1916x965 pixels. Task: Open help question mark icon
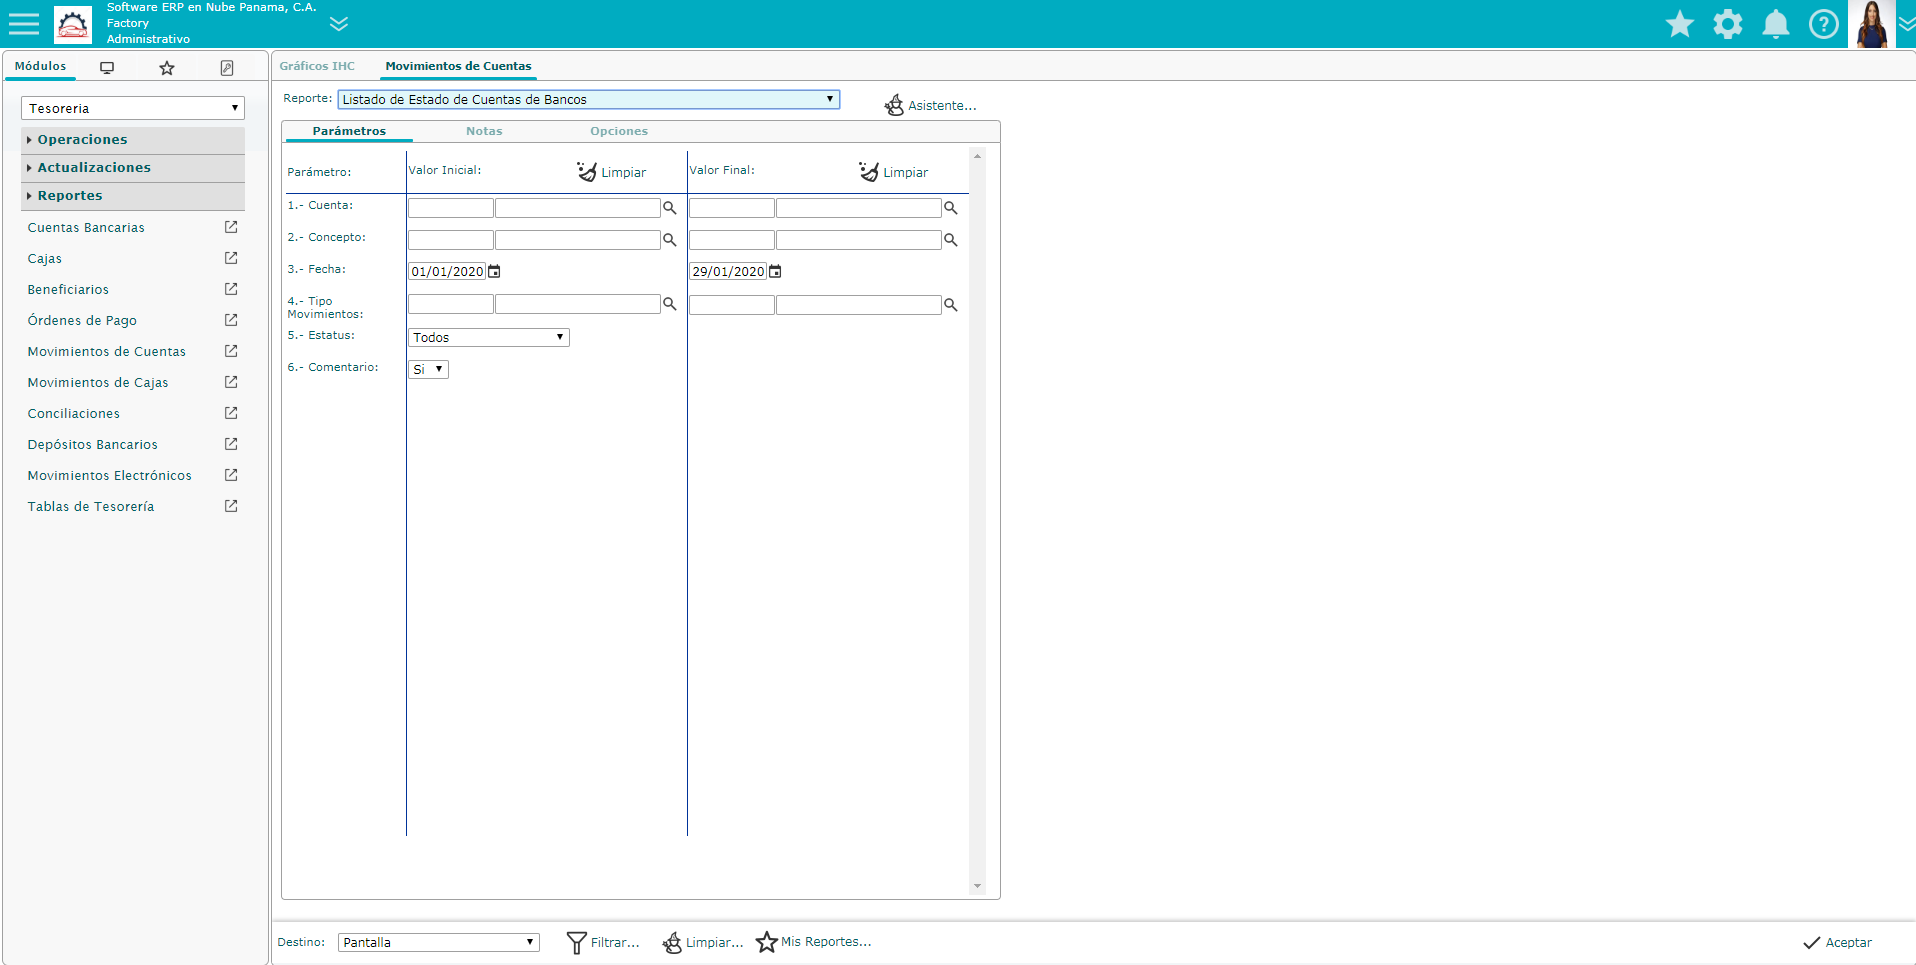pyautogui.click(x=1823, y=24)
